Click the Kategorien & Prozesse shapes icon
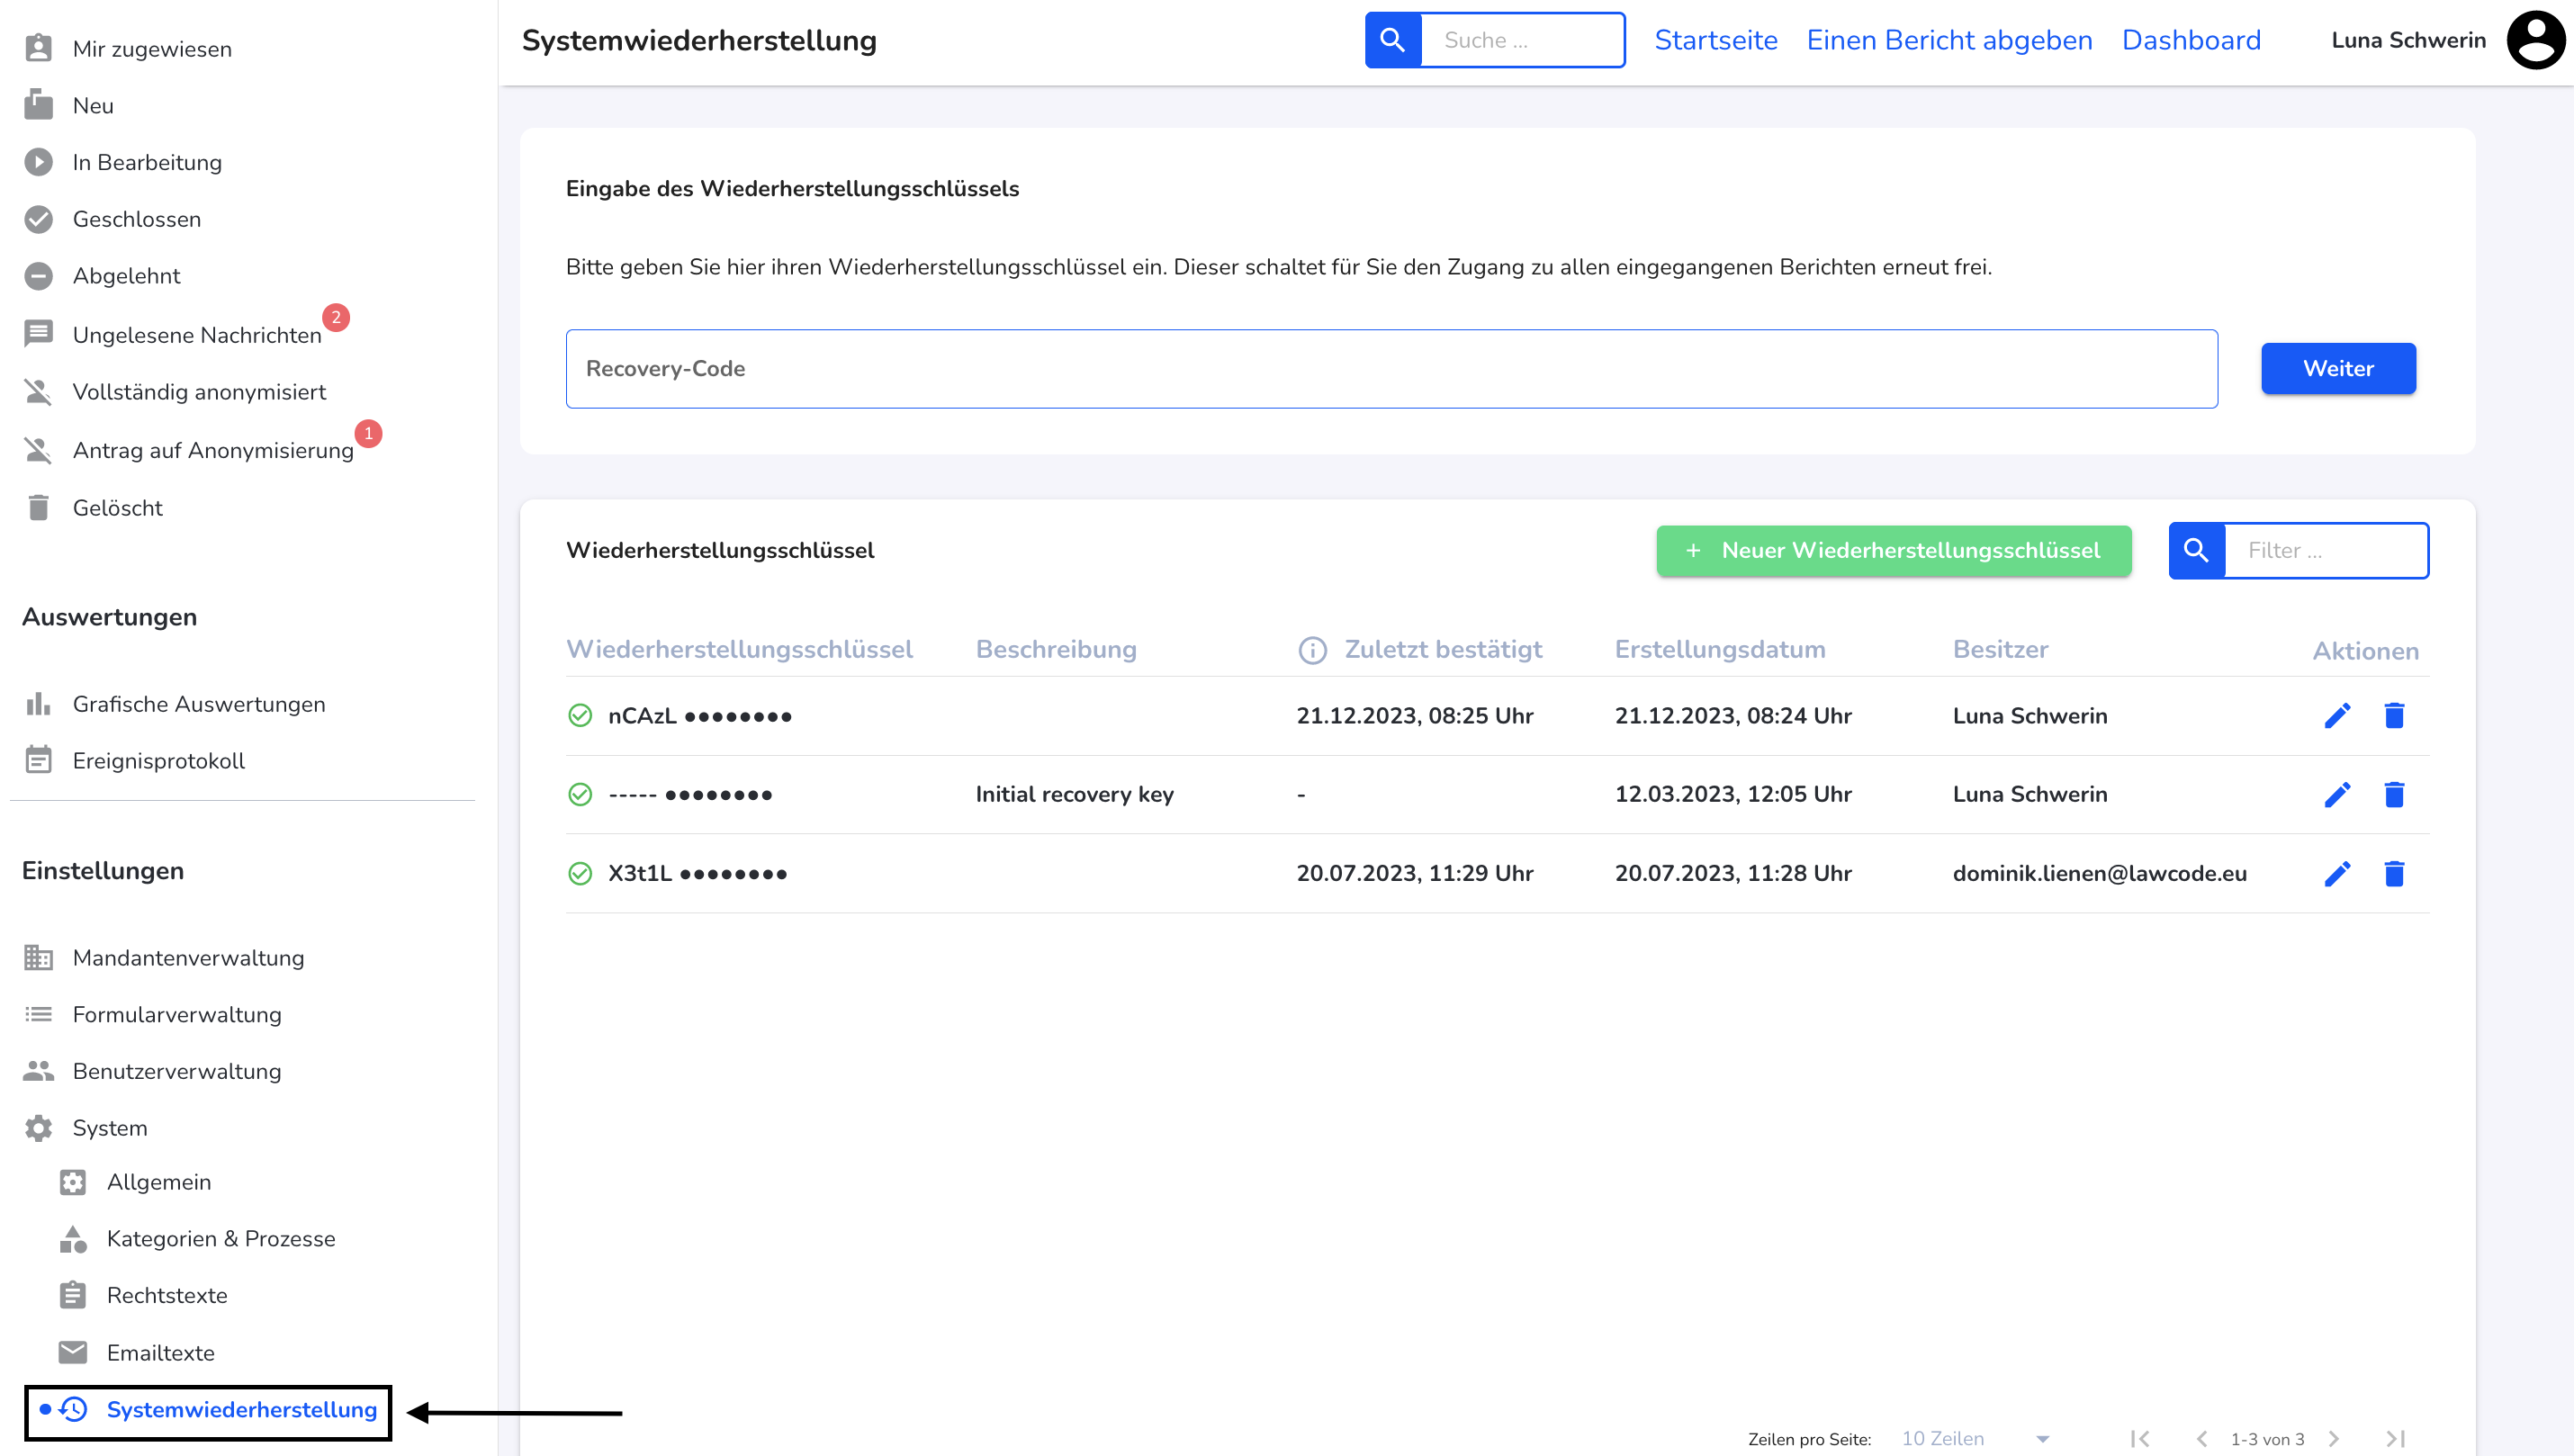The width and height of the screenshot is (2574, 1456). tap(73, 1239)
